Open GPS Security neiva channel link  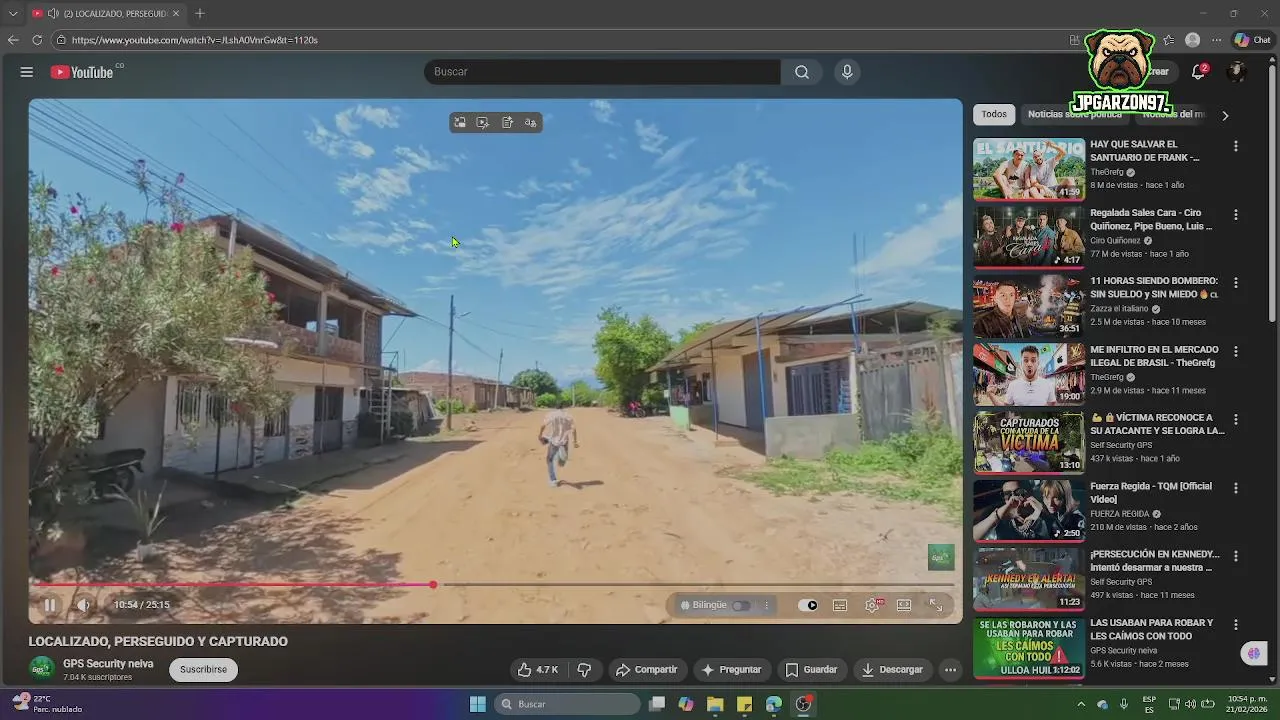(x=108, y=664)
